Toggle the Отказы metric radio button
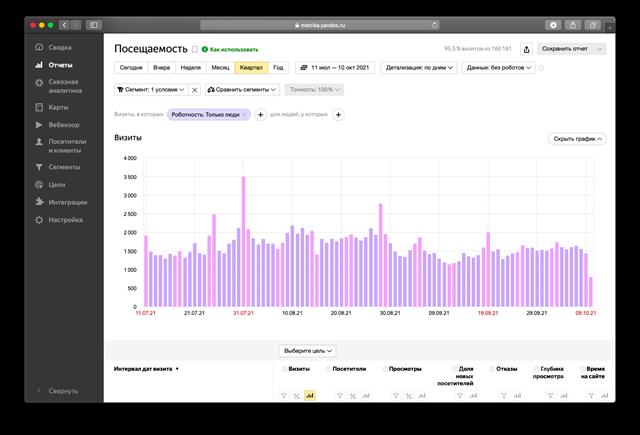The width and height of the screenshot is (640, 435). coord(490,368)
